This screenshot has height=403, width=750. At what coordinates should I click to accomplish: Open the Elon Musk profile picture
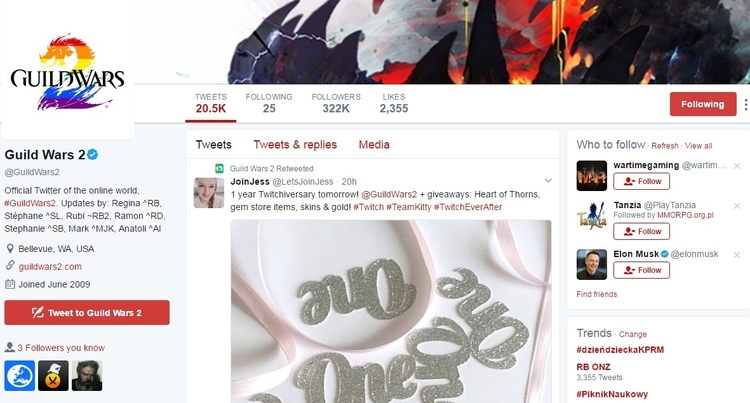(x=592, y=264)
